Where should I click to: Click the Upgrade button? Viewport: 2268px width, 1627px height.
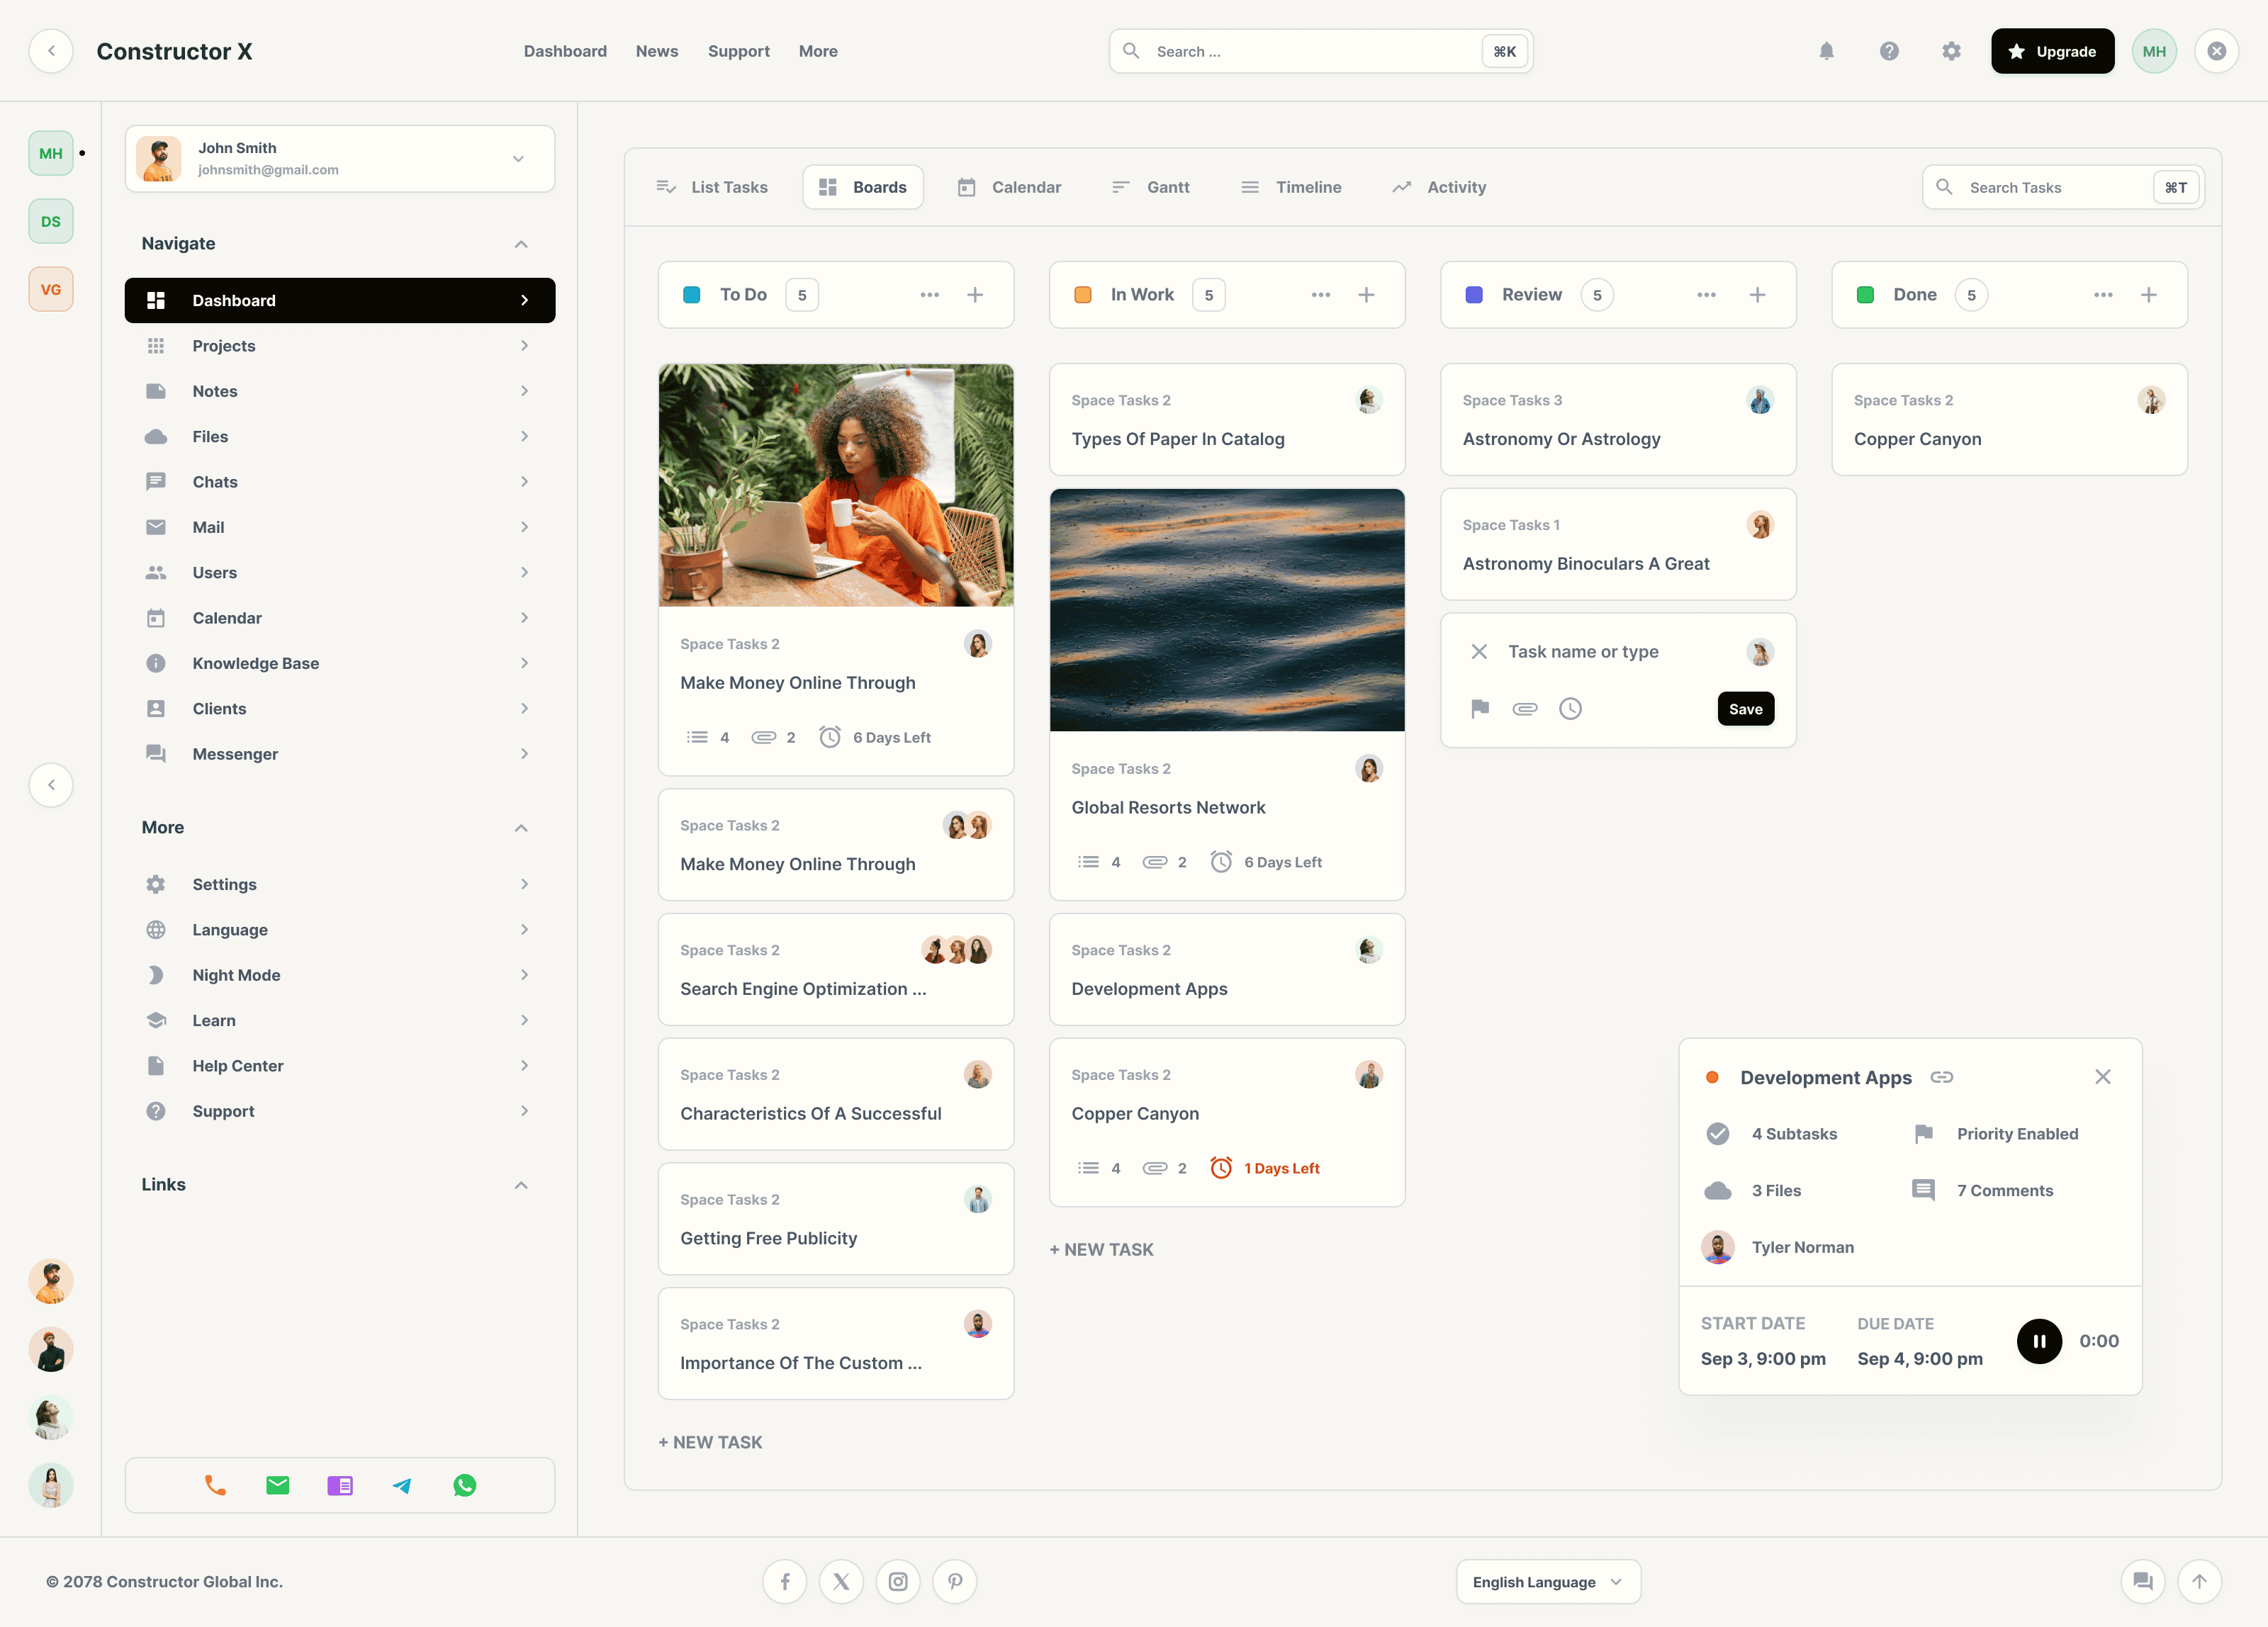coord(2051,51)
